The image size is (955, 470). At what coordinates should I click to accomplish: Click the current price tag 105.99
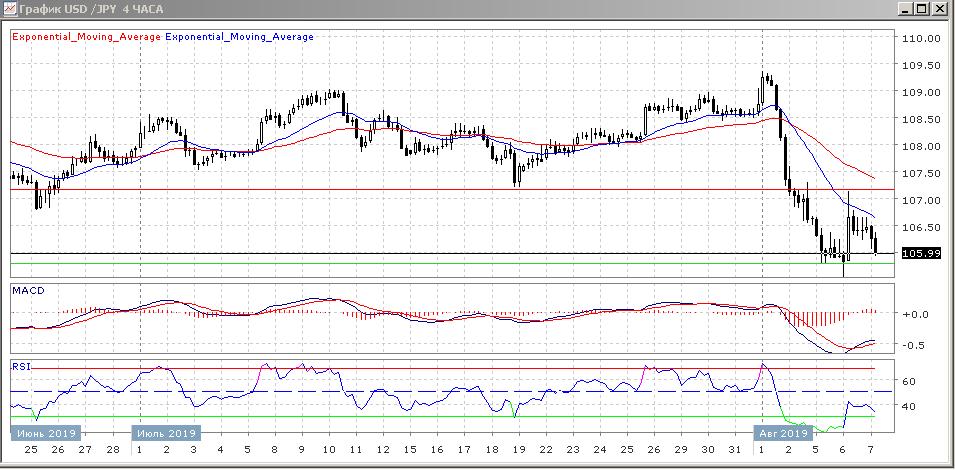pos(920,253)
